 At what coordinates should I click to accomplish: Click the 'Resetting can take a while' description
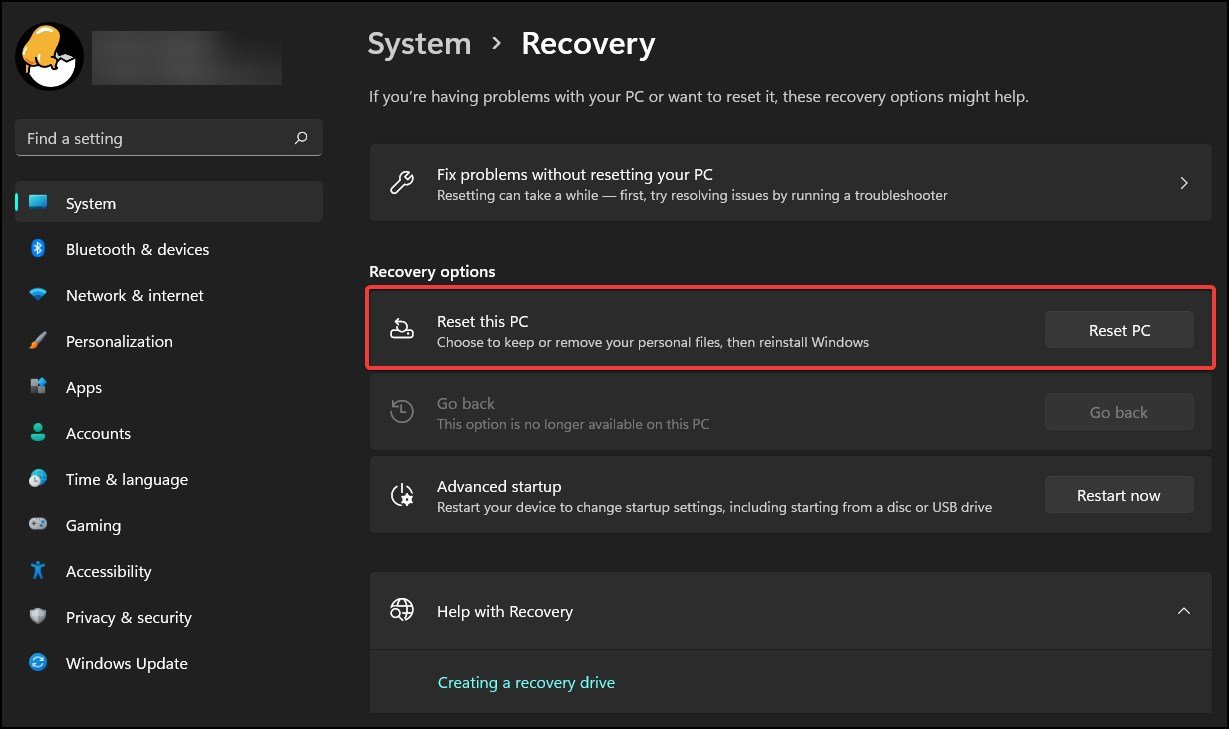point(692,195)
